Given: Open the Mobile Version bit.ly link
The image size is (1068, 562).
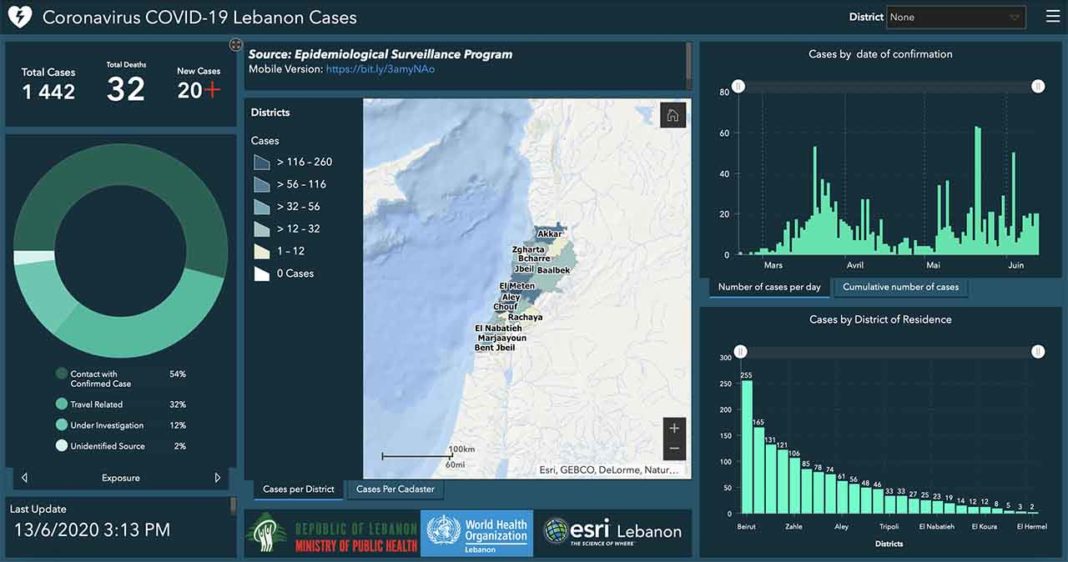Looking at the screenshot, I should (380, 69).
